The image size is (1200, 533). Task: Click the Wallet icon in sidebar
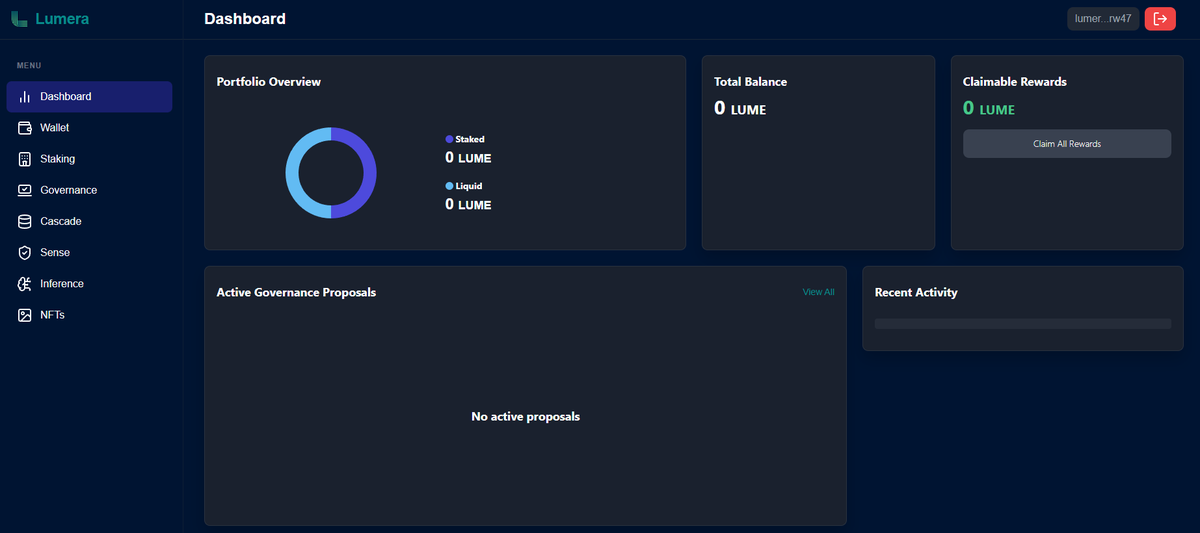tap(25, 128)
